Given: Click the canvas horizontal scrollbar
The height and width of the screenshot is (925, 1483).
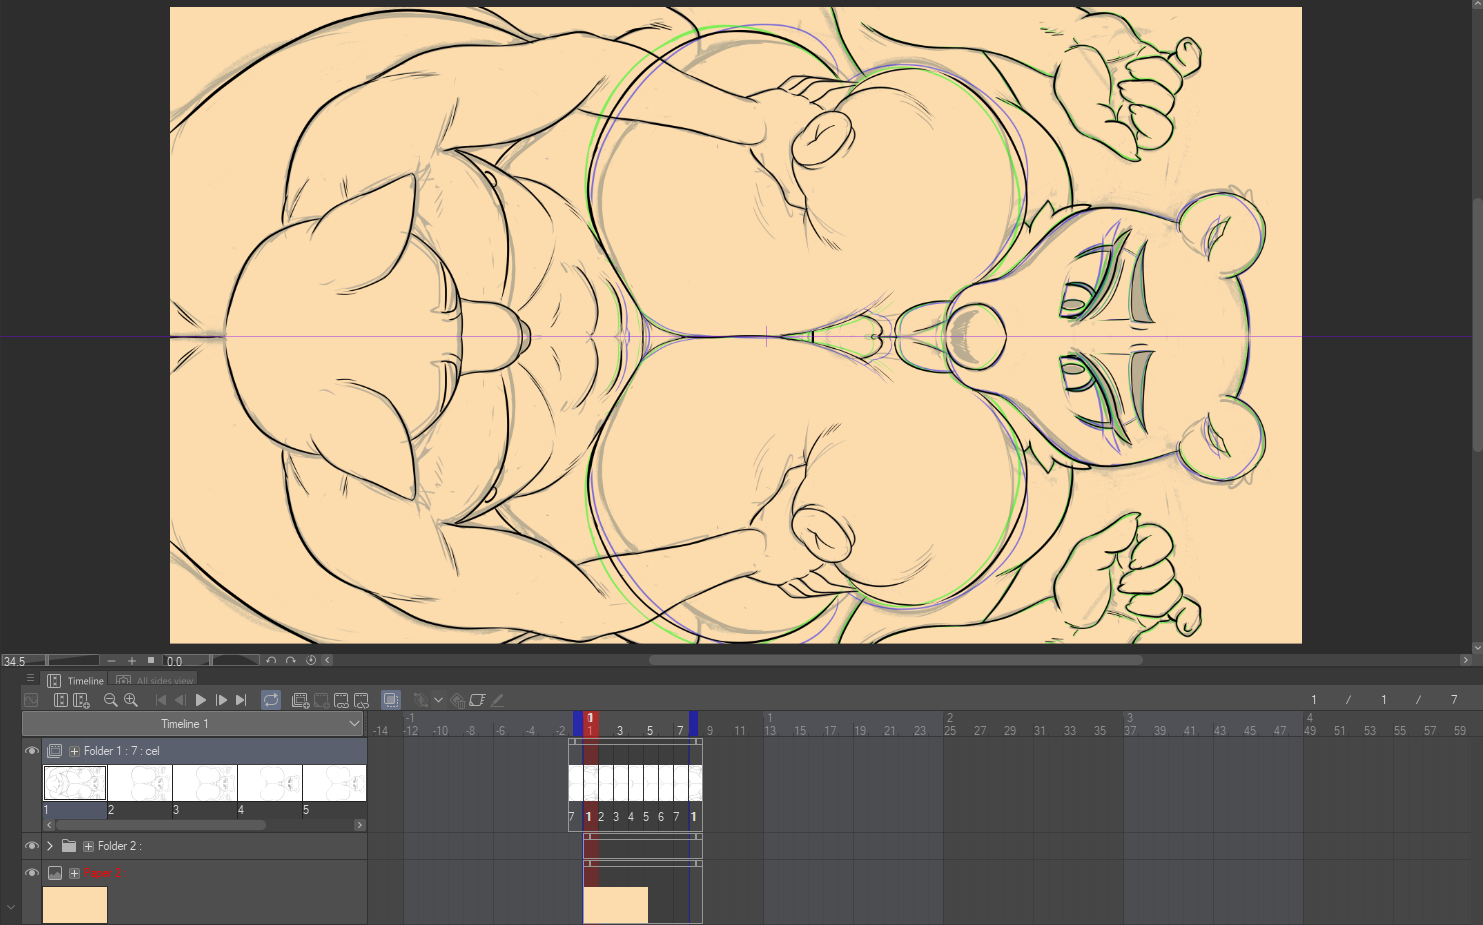Looking at the screenshot, I should (x=895, y=660).
